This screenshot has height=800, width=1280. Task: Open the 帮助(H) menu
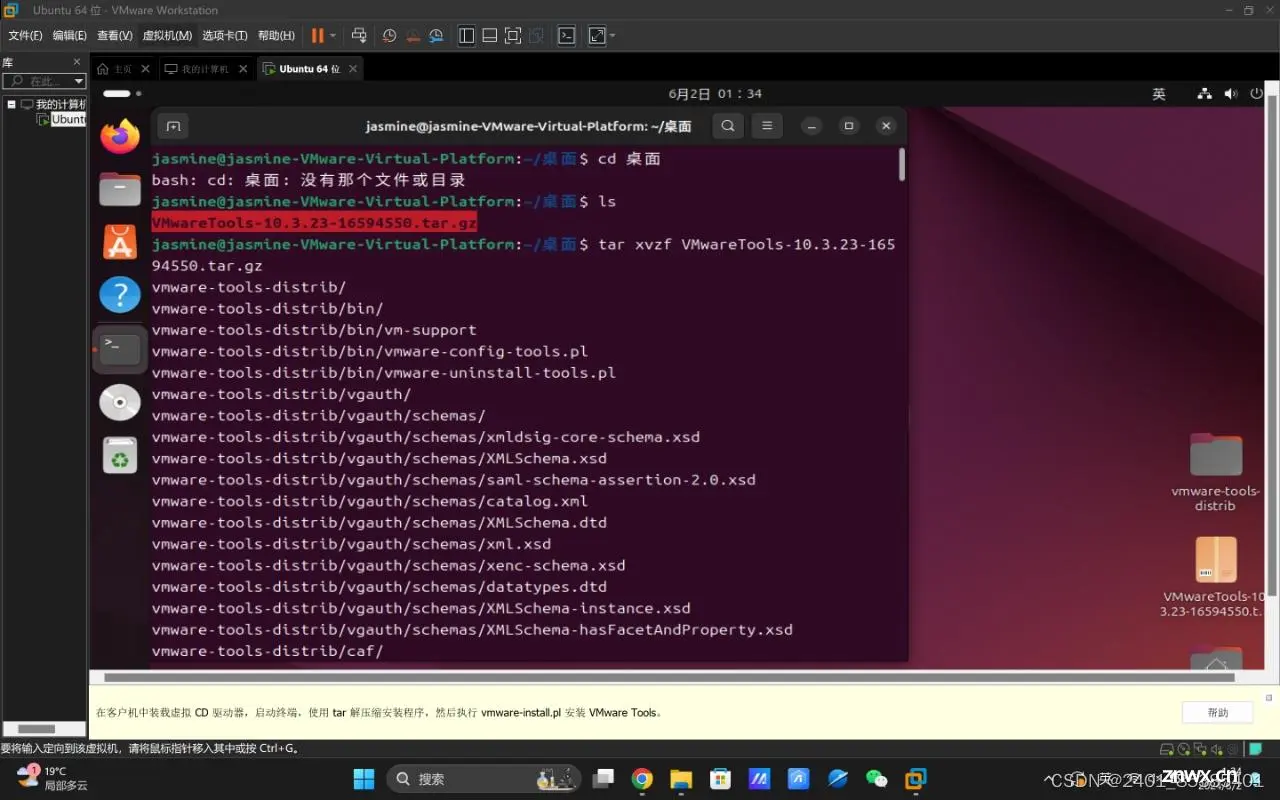point(276,35)
